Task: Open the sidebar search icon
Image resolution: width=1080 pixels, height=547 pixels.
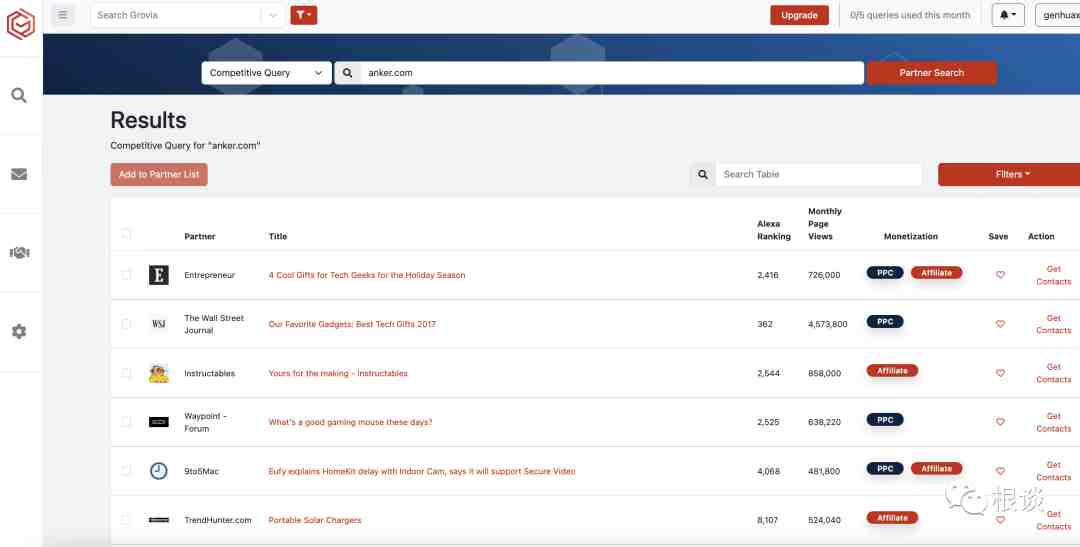Action: 19,95
